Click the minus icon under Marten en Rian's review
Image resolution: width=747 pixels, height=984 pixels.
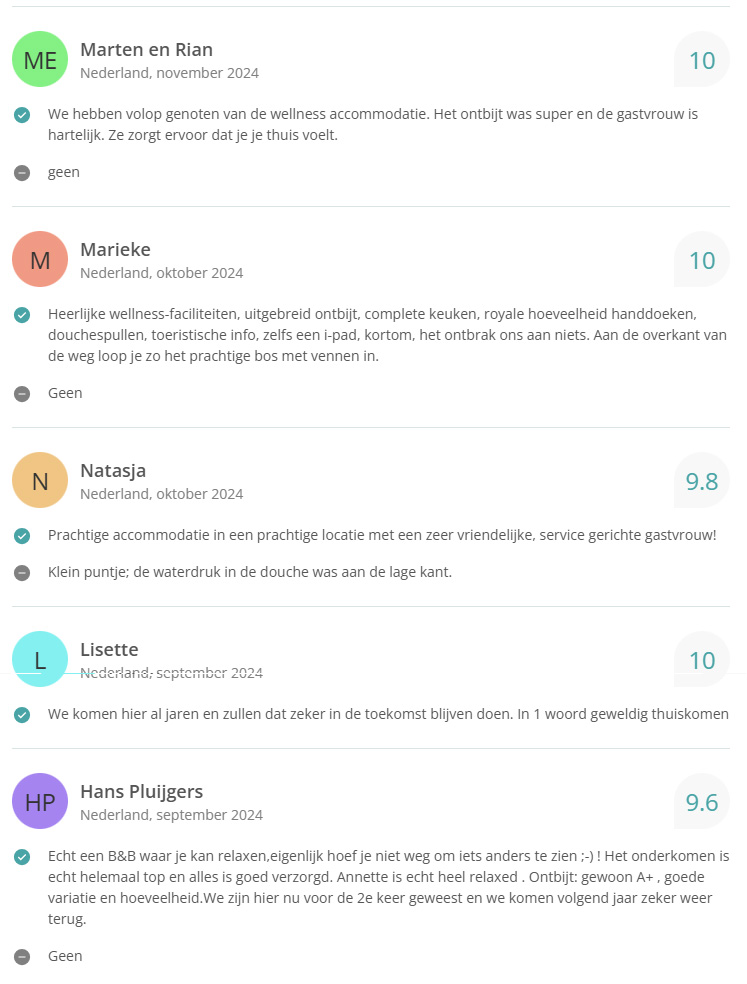coord(22,173)
